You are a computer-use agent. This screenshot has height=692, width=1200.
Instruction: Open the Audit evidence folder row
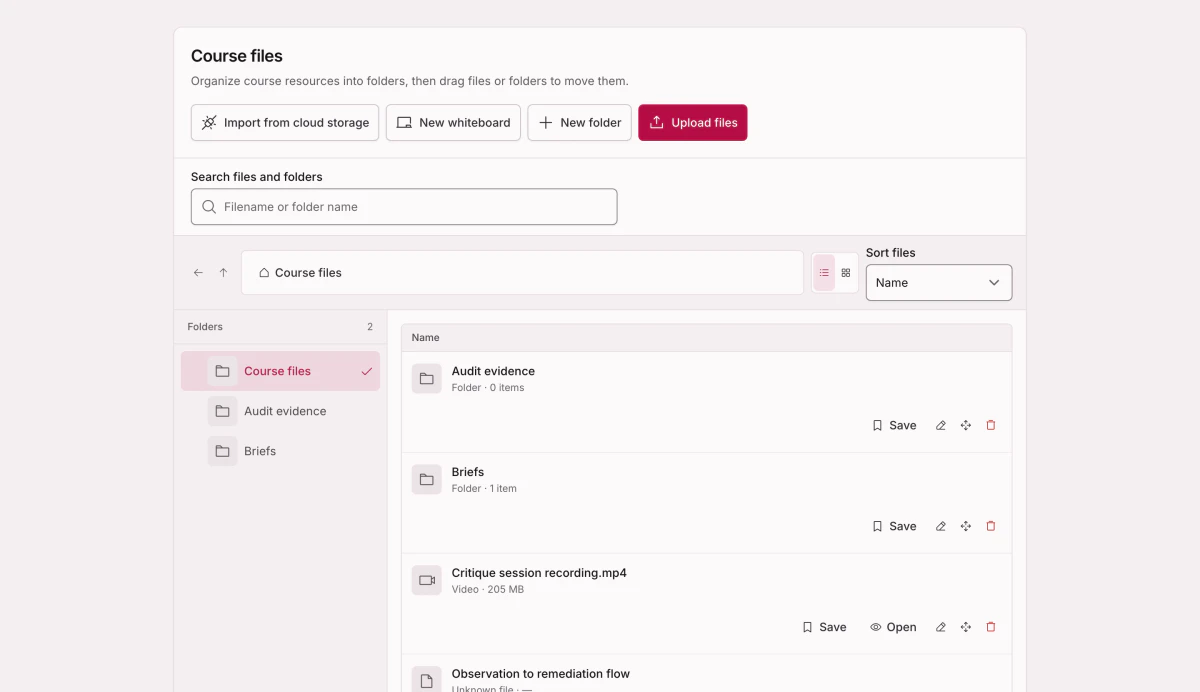coord(706,402)
